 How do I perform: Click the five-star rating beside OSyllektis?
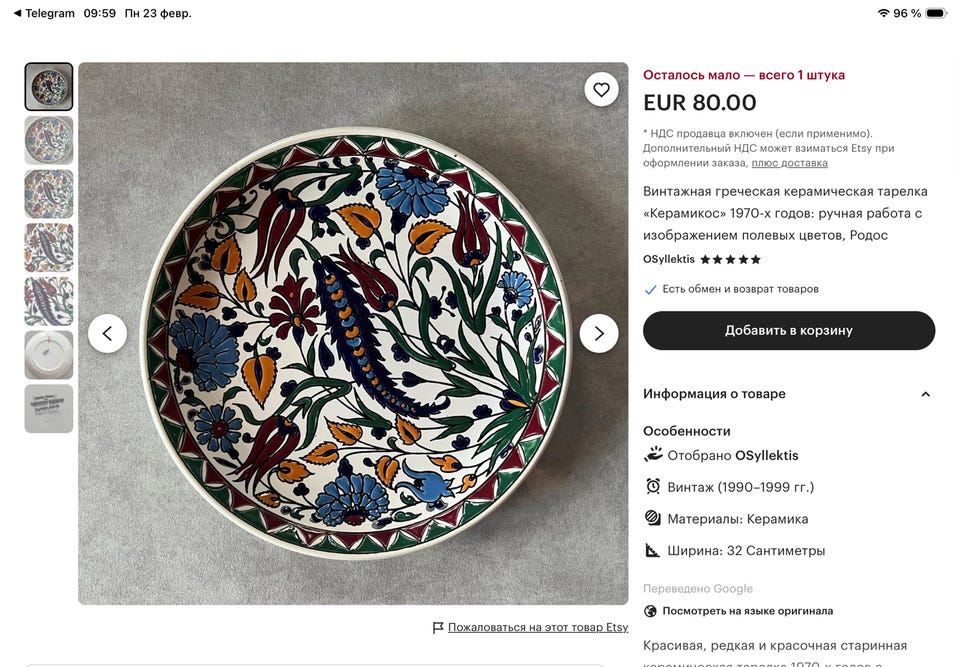pos(730,258)
